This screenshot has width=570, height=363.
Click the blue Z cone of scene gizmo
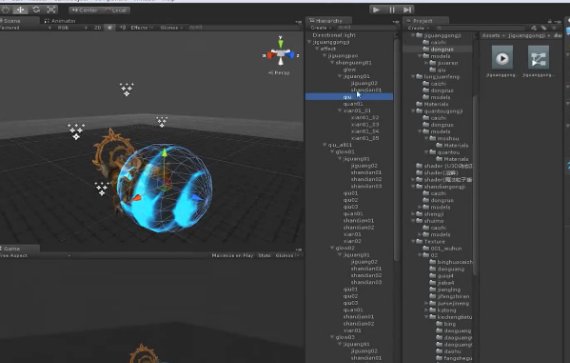tap(290, 55)
